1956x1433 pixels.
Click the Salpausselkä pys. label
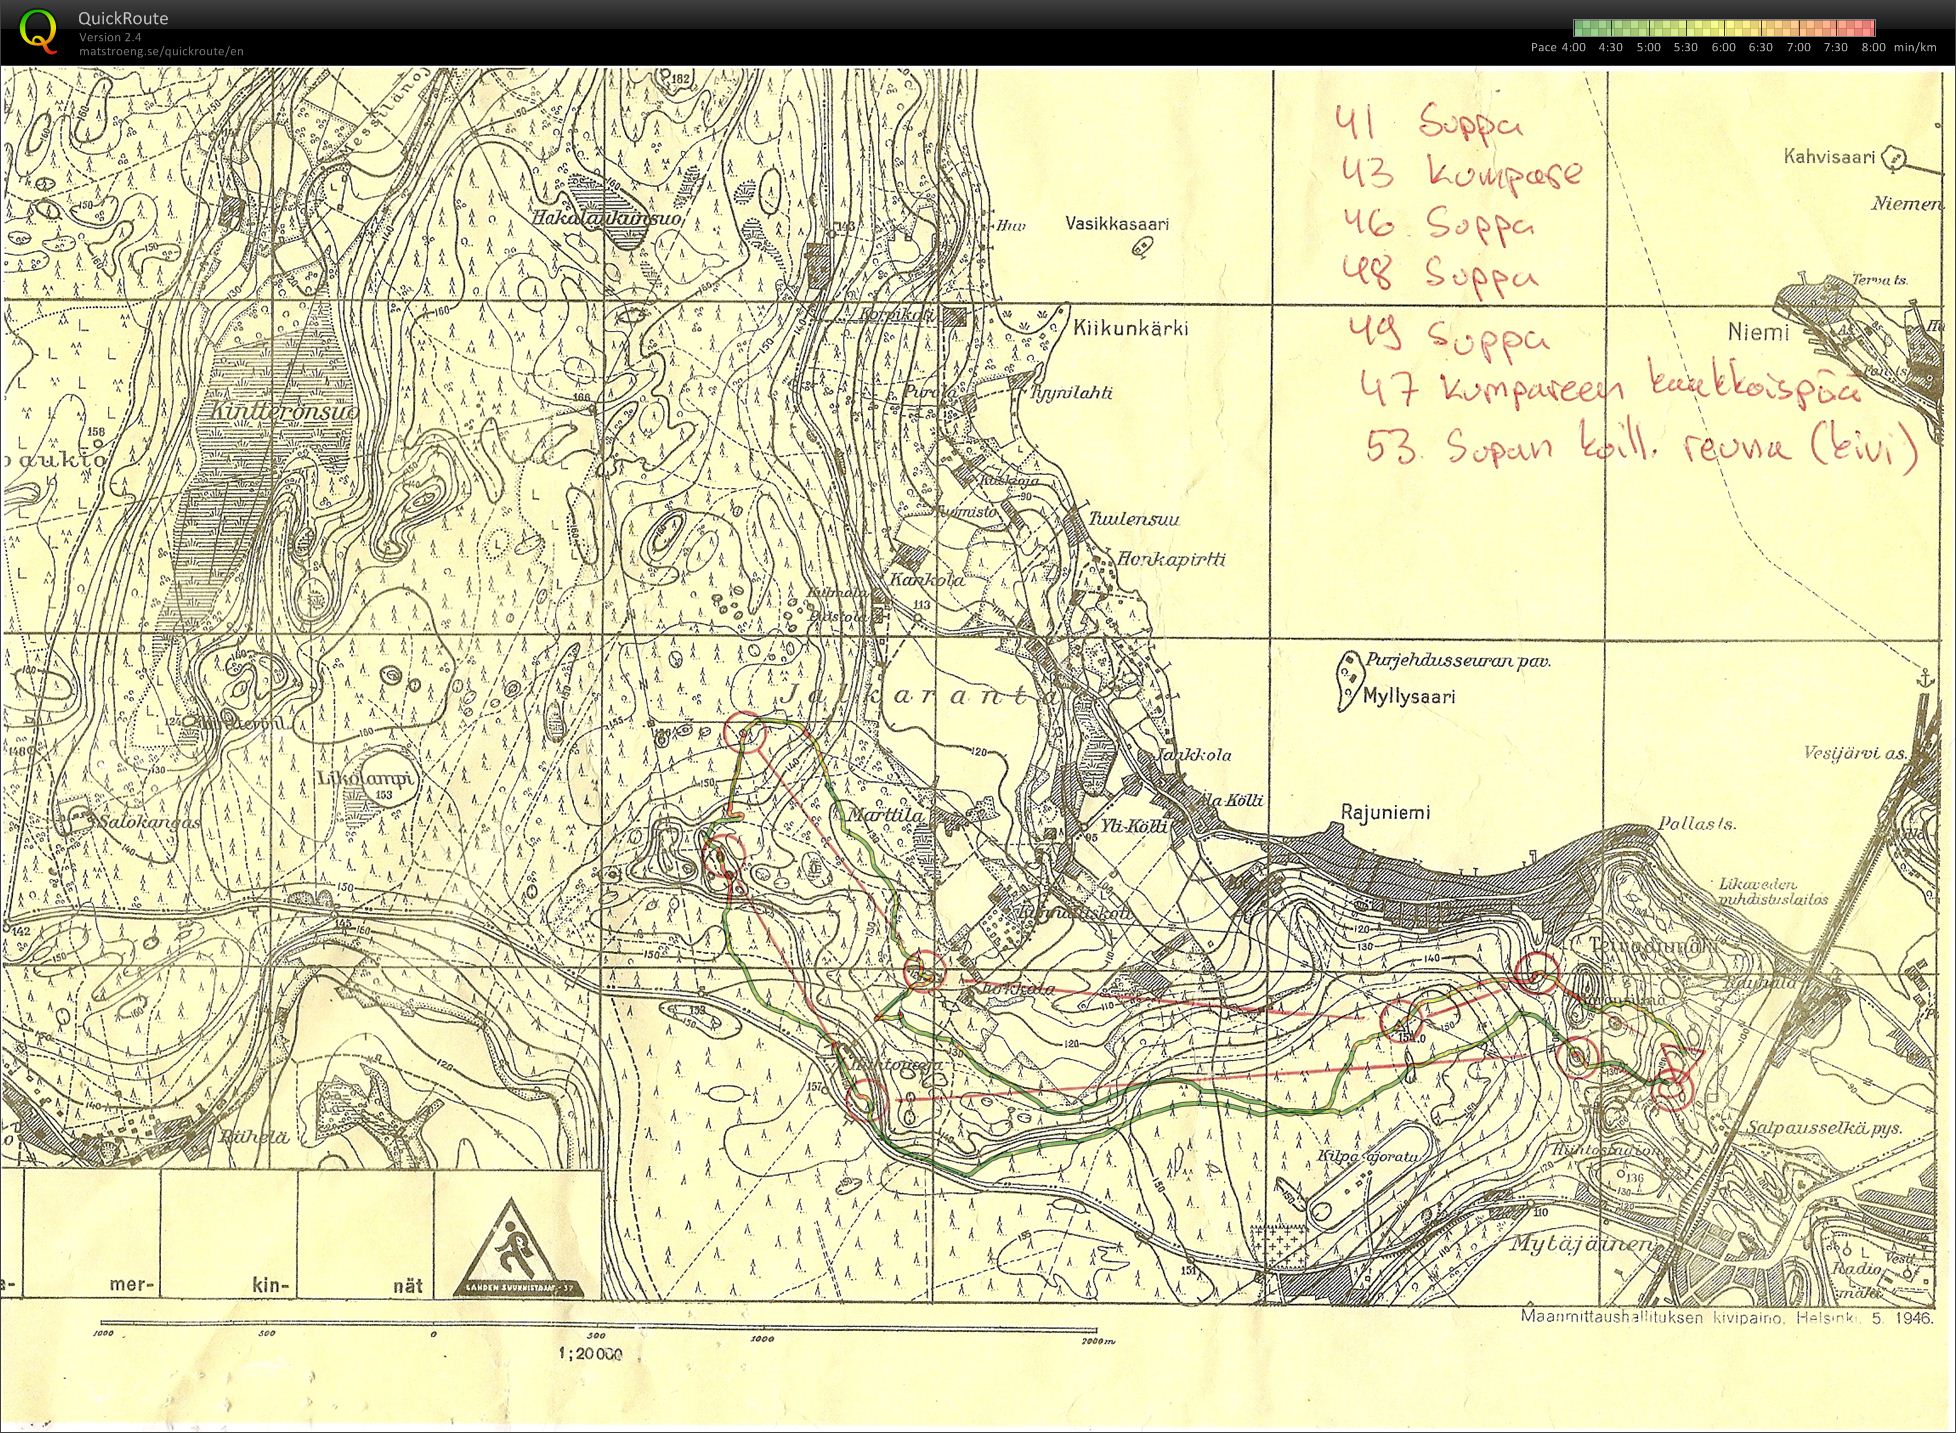pos(1824,1127)
